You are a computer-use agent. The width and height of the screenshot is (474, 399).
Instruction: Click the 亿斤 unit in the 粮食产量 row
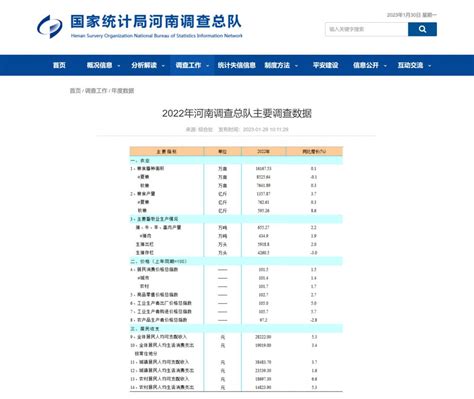click(x=222, y=194)
